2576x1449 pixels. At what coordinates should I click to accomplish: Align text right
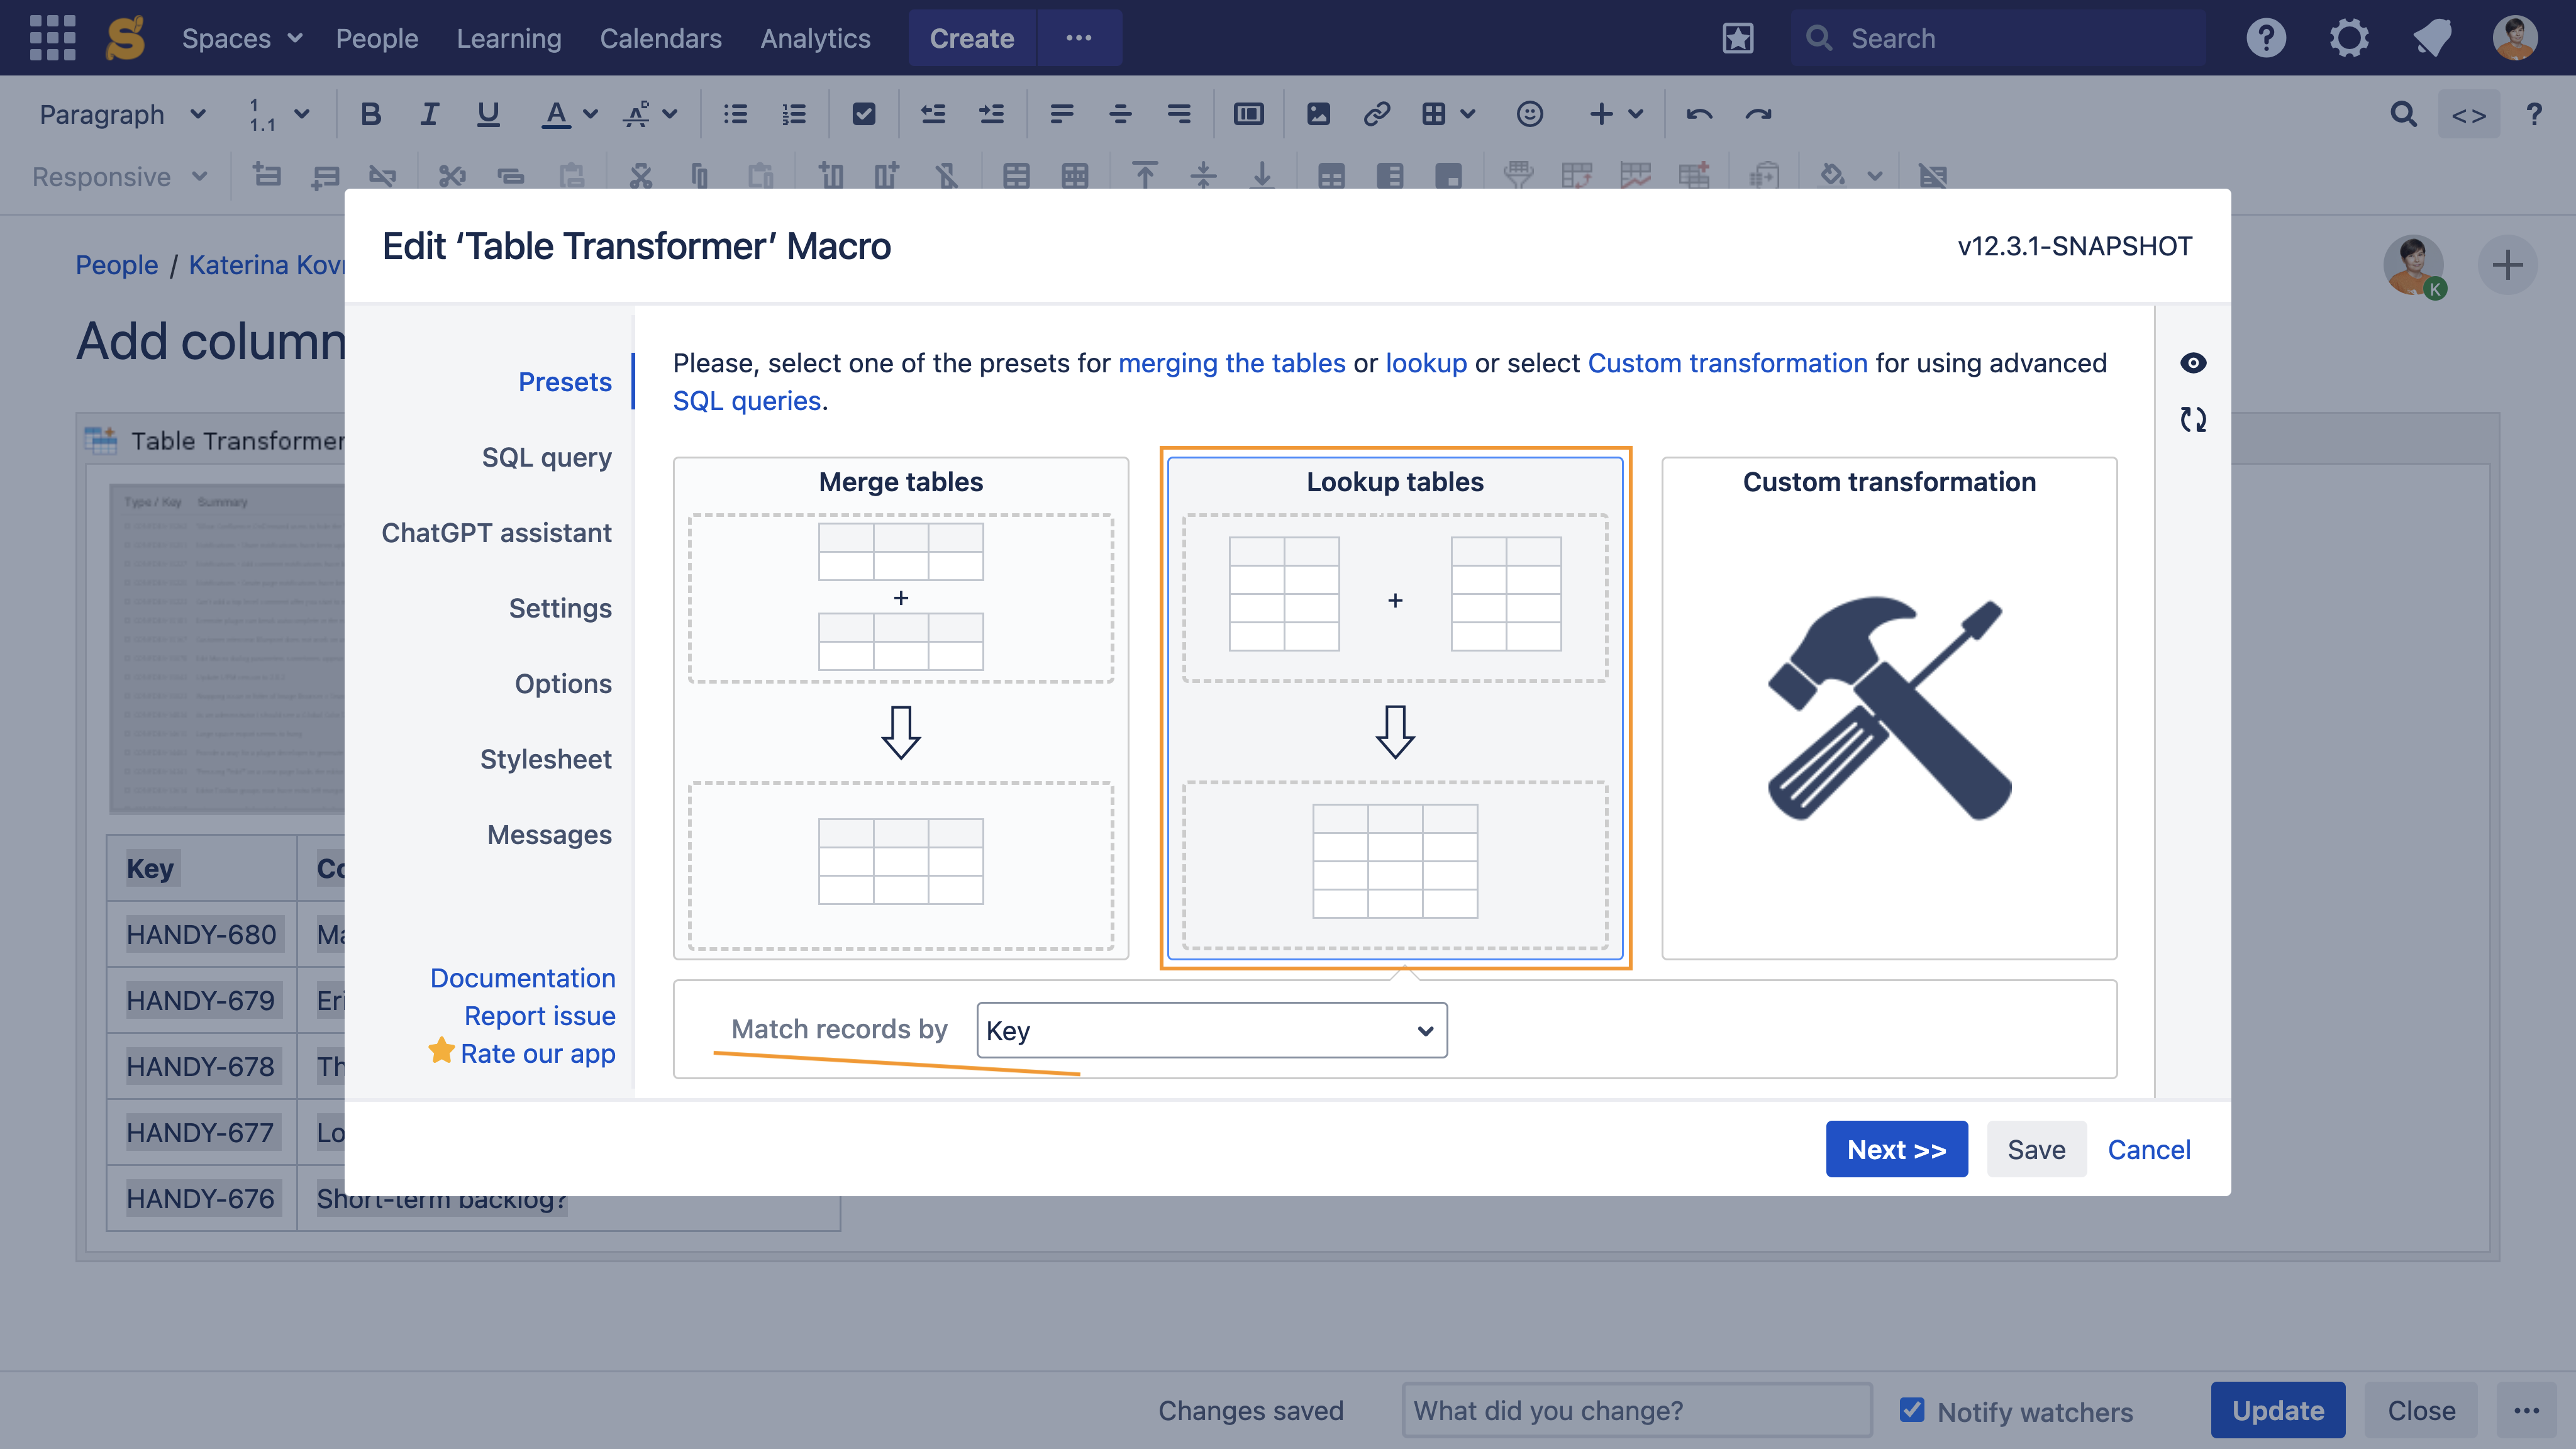coord(1179,114)
